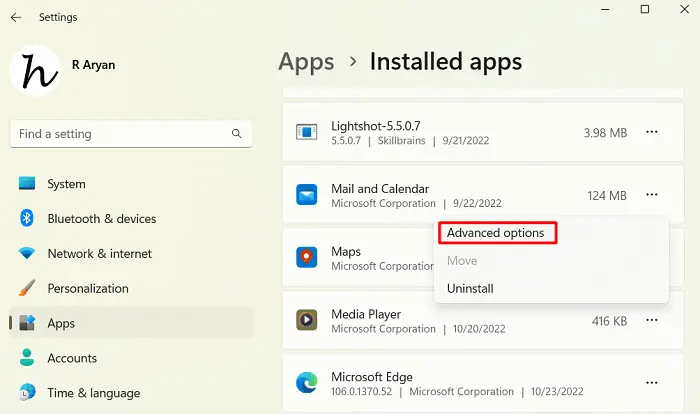Open more options for Lightshot-5.5.0.7

pyautogui.click(x=652, y=132)
